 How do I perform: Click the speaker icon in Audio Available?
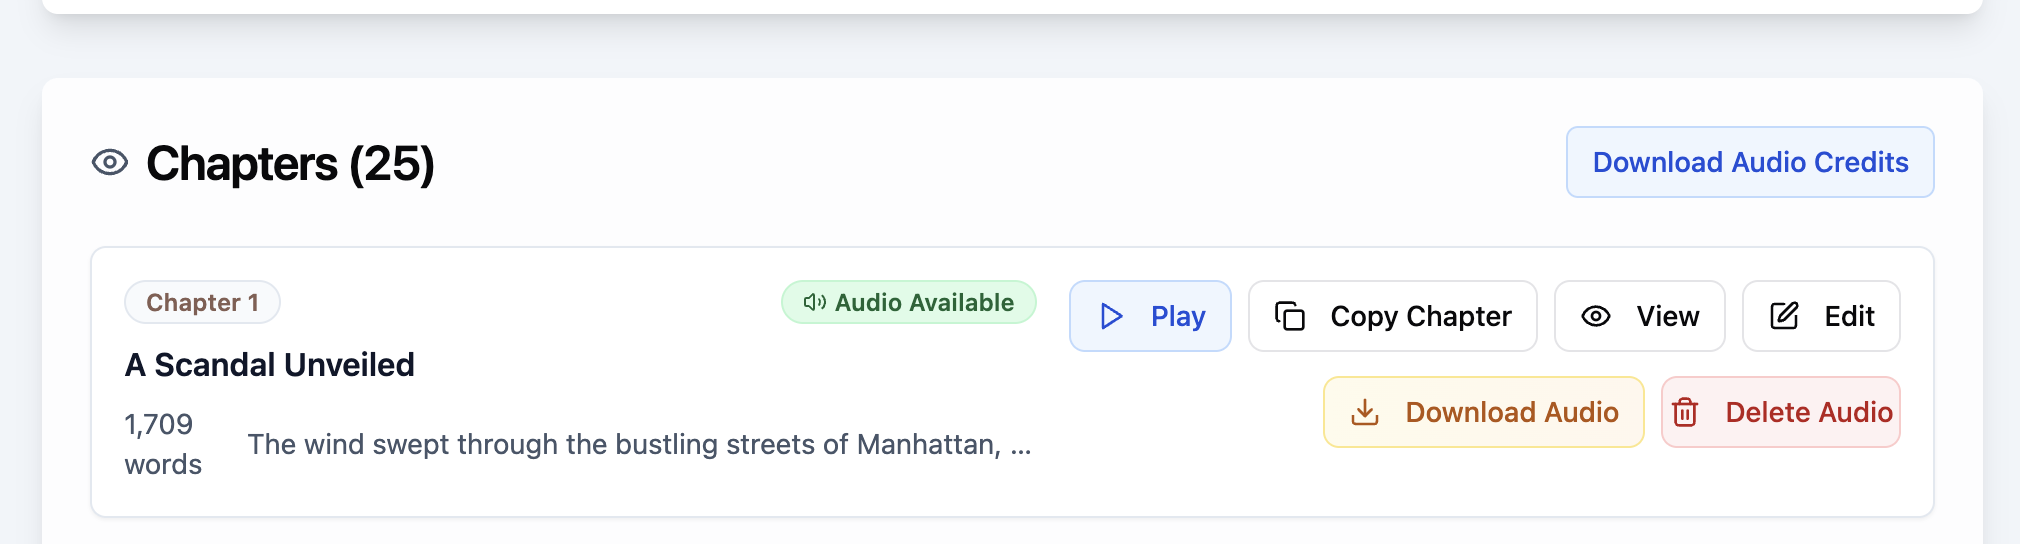pos(814,302)
